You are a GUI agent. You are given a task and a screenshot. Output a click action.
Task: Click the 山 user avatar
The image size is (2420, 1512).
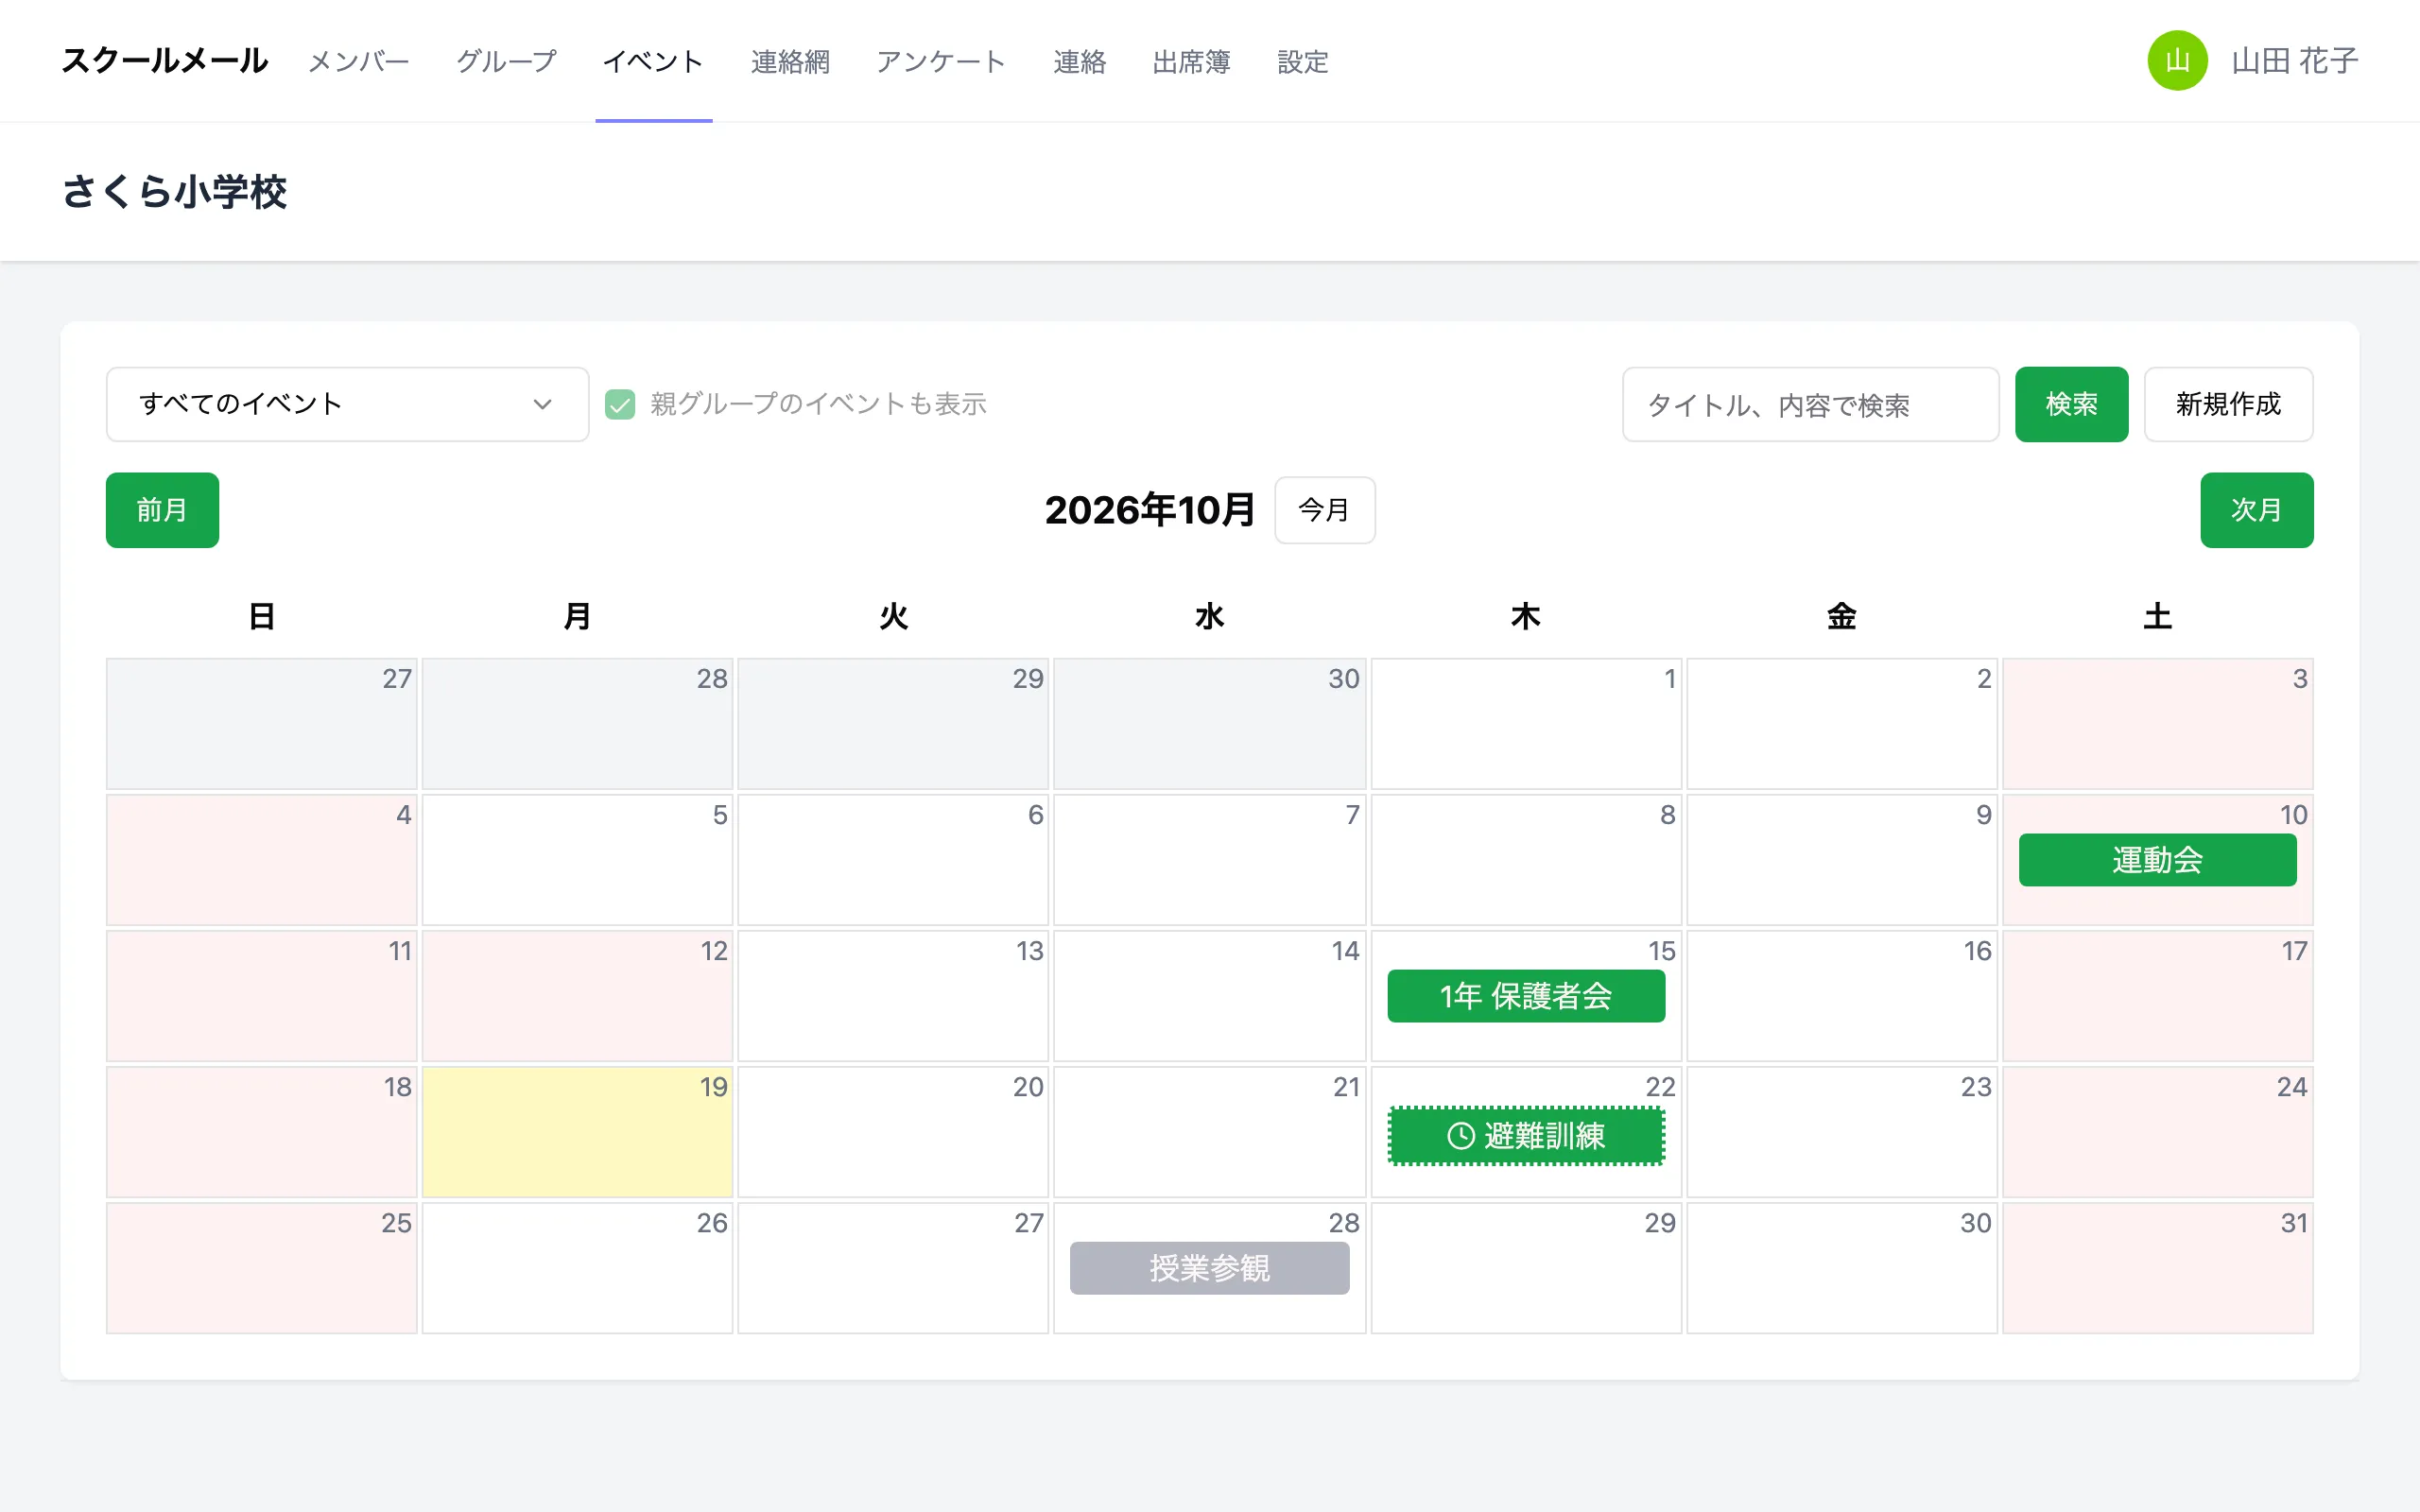pyautogui.click(x=2177, y=61)
